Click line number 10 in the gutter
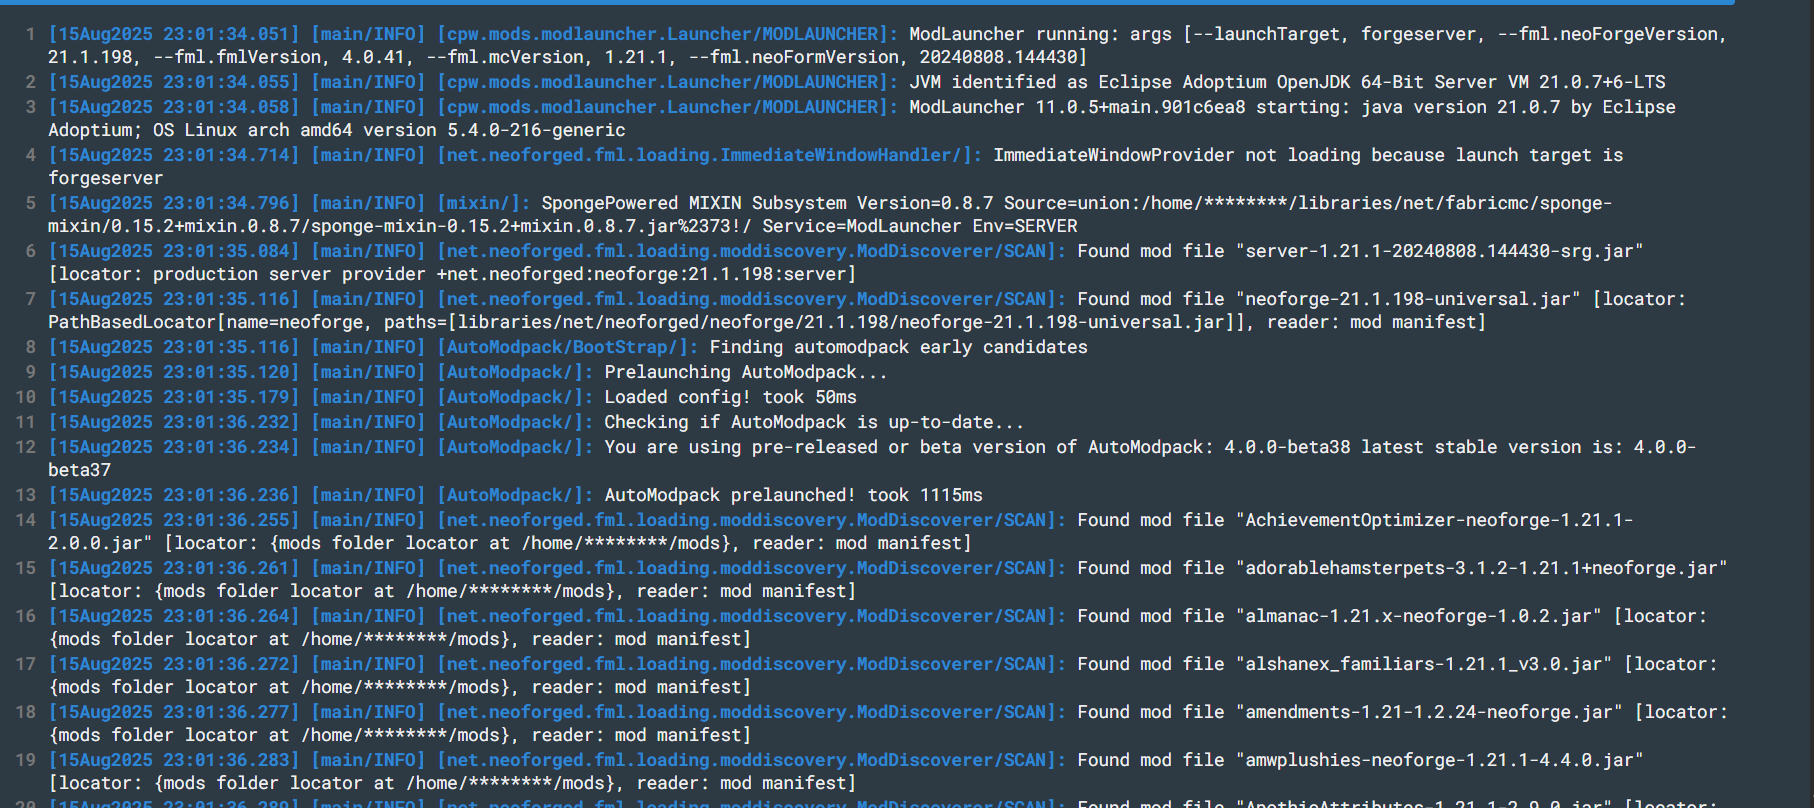Image resolution: width=1814 pixels, height=808 pixels. point(25,397)
